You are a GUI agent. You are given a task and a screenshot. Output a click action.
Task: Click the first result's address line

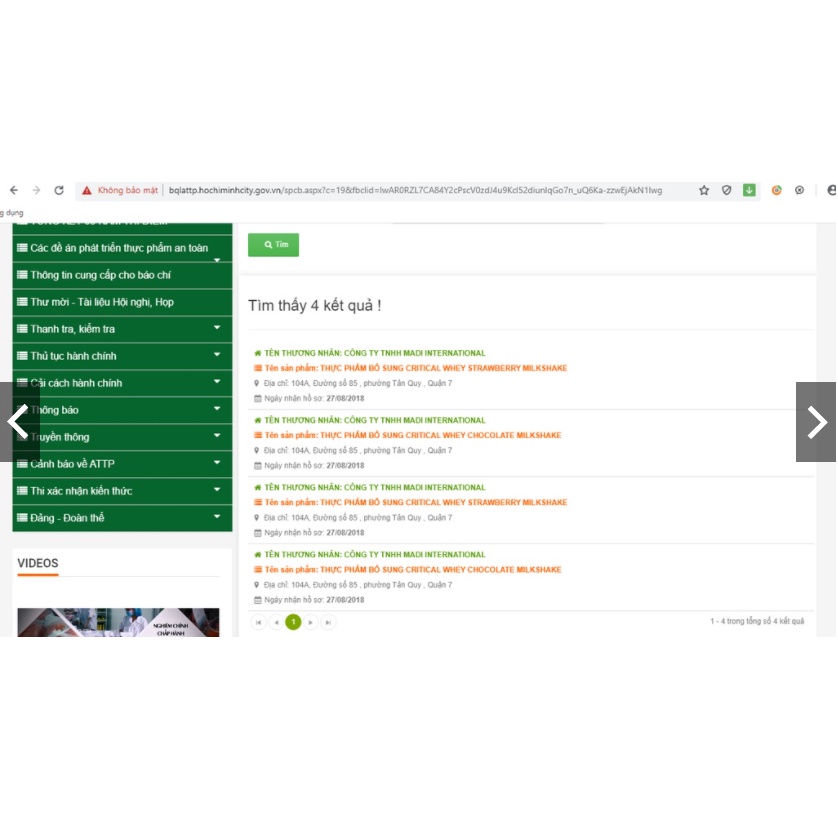pos(358,383)
